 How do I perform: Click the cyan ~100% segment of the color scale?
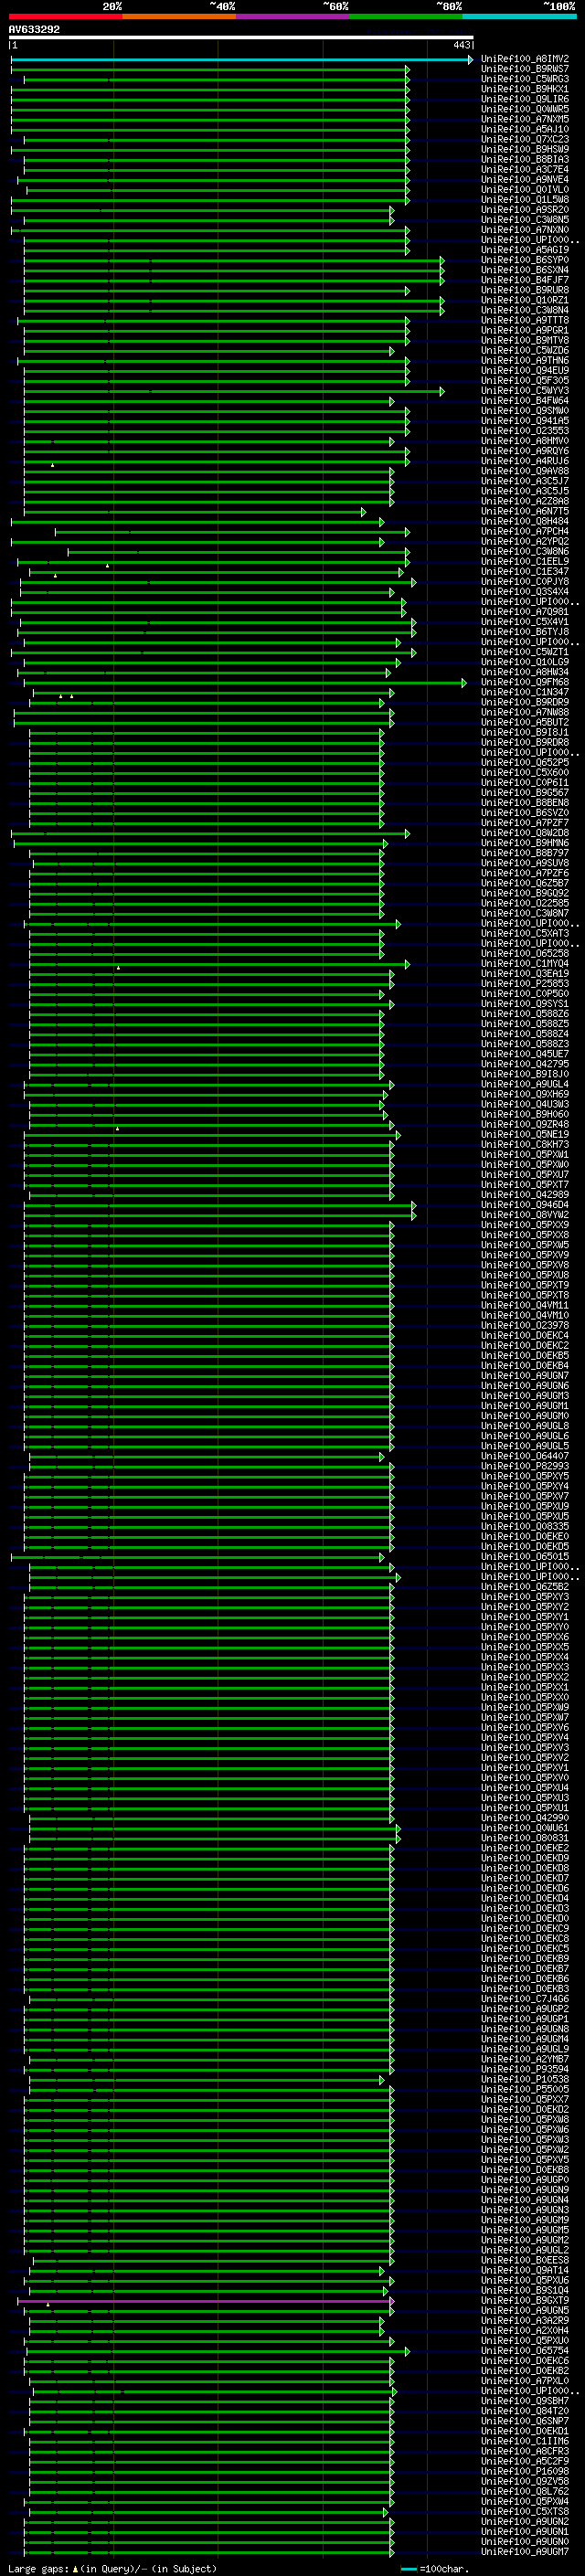pyautogui.click(x=519, y=16)
